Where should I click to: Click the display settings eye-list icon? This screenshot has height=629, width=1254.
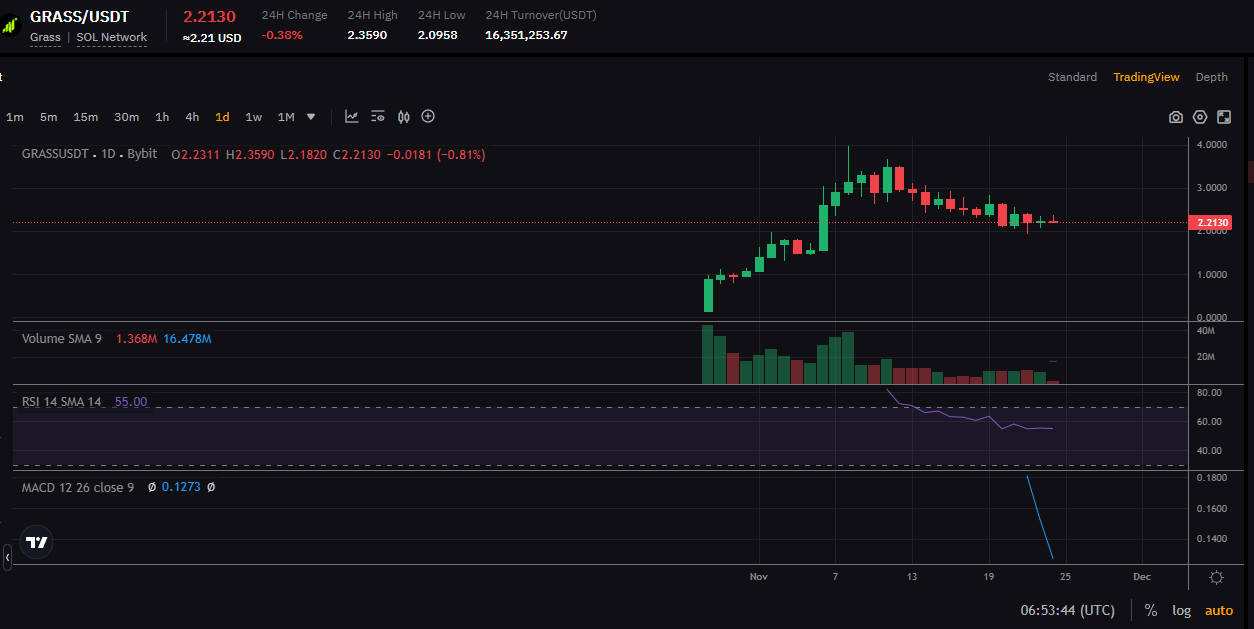(x=378, y=117)
